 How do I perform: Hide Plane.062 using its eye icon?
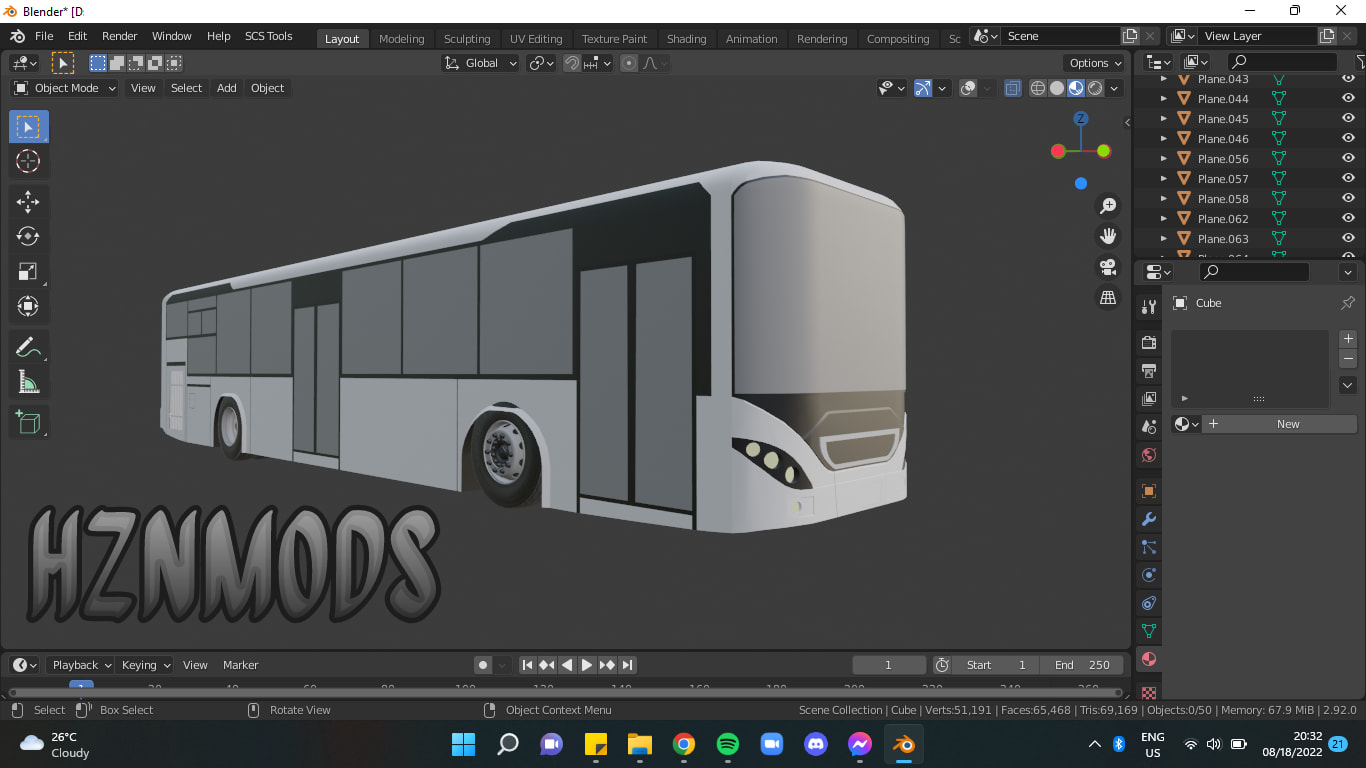[x=1348, y=219]
